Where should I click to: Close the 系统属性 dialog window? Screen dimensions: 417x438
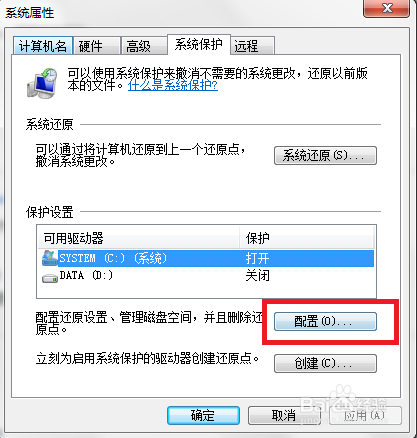coord(386,8)
